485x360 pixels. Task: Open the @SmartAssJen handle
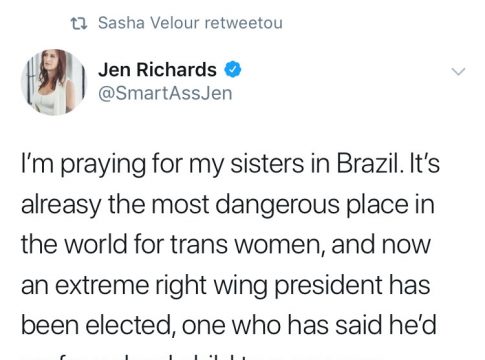(x=165, y=93)
